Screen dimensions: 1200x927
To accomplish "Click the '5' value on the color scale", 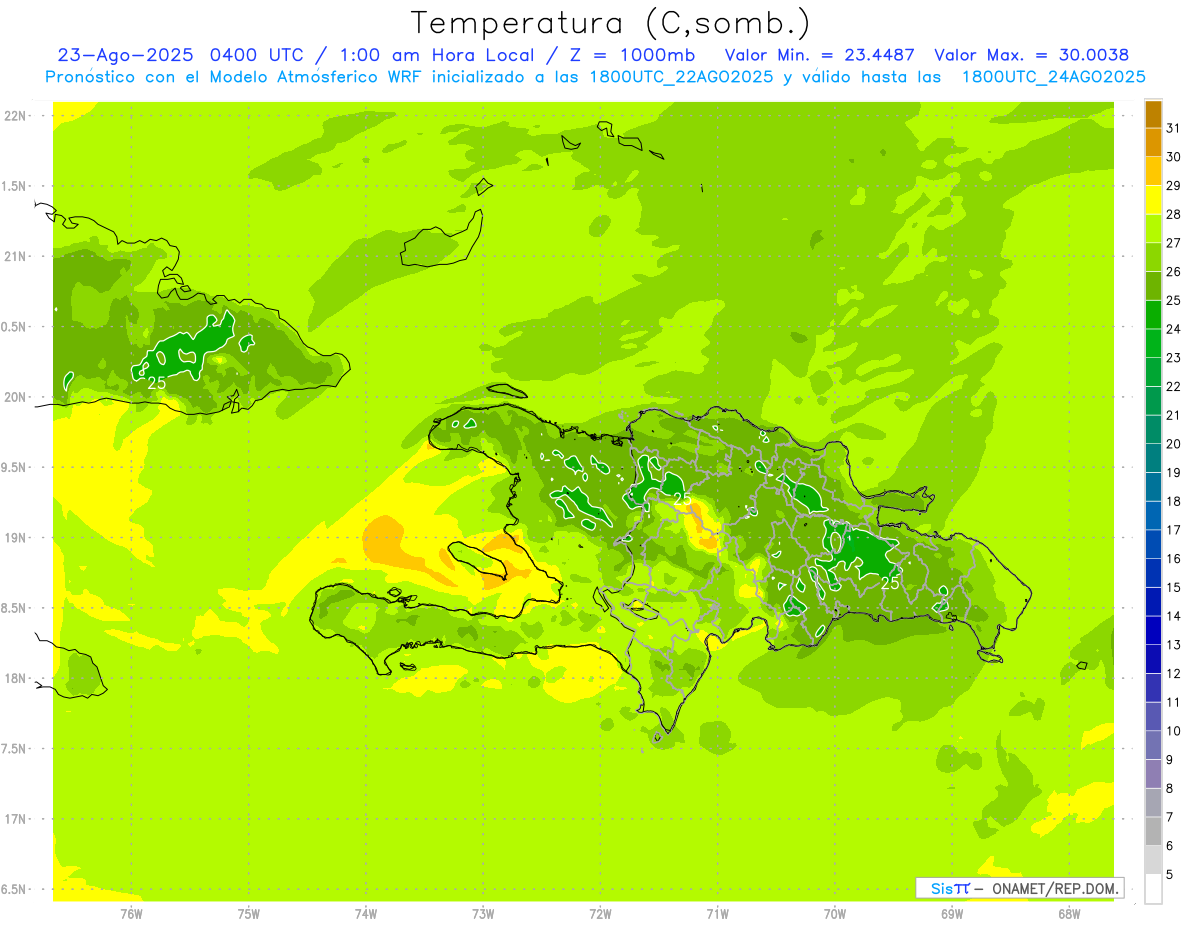I will point(1170,875).
